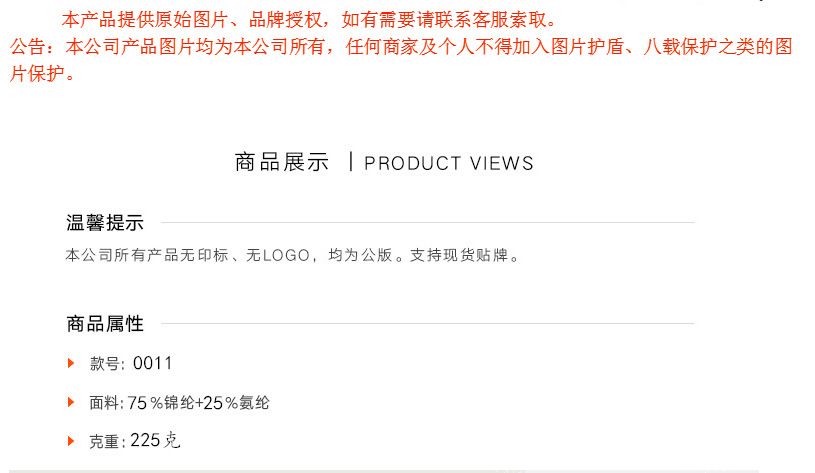Click the 75%锦纶+25%氨纶 fabric text
815x473 pixels.
(199, 403)
